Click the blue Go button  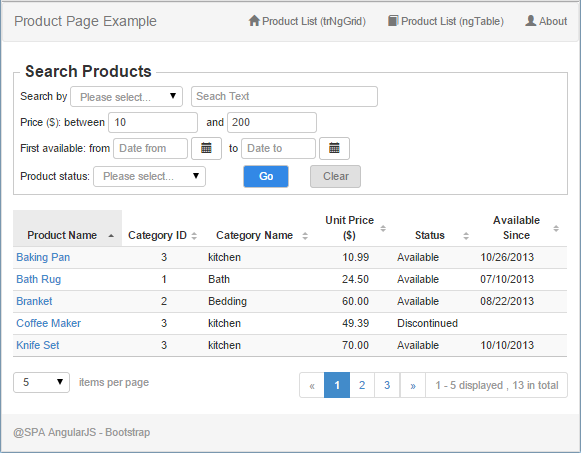click(266, 176)
